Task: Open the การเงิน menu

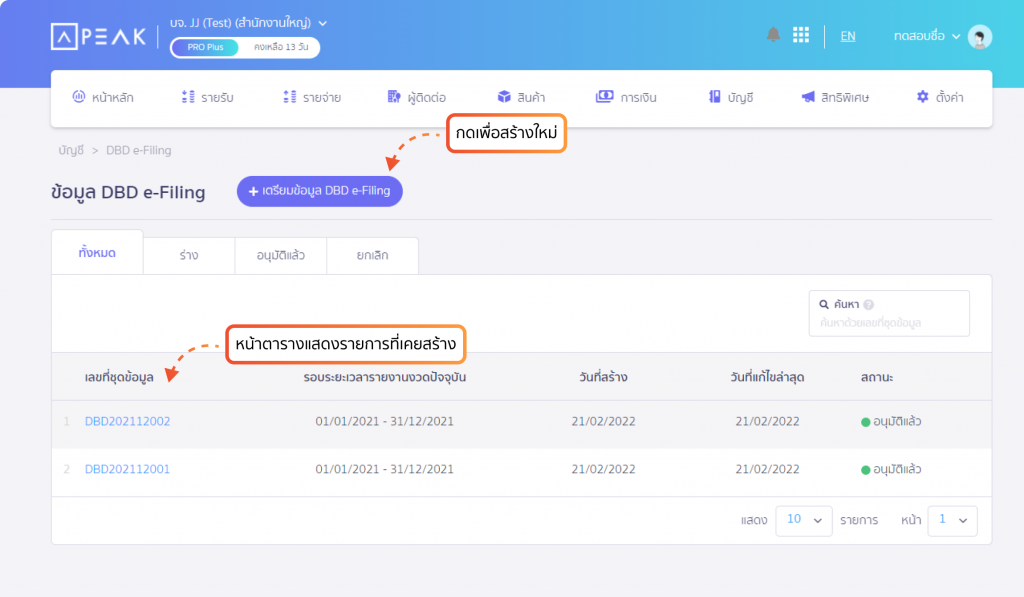Action: pyautogui.click(x=626, y=97)
